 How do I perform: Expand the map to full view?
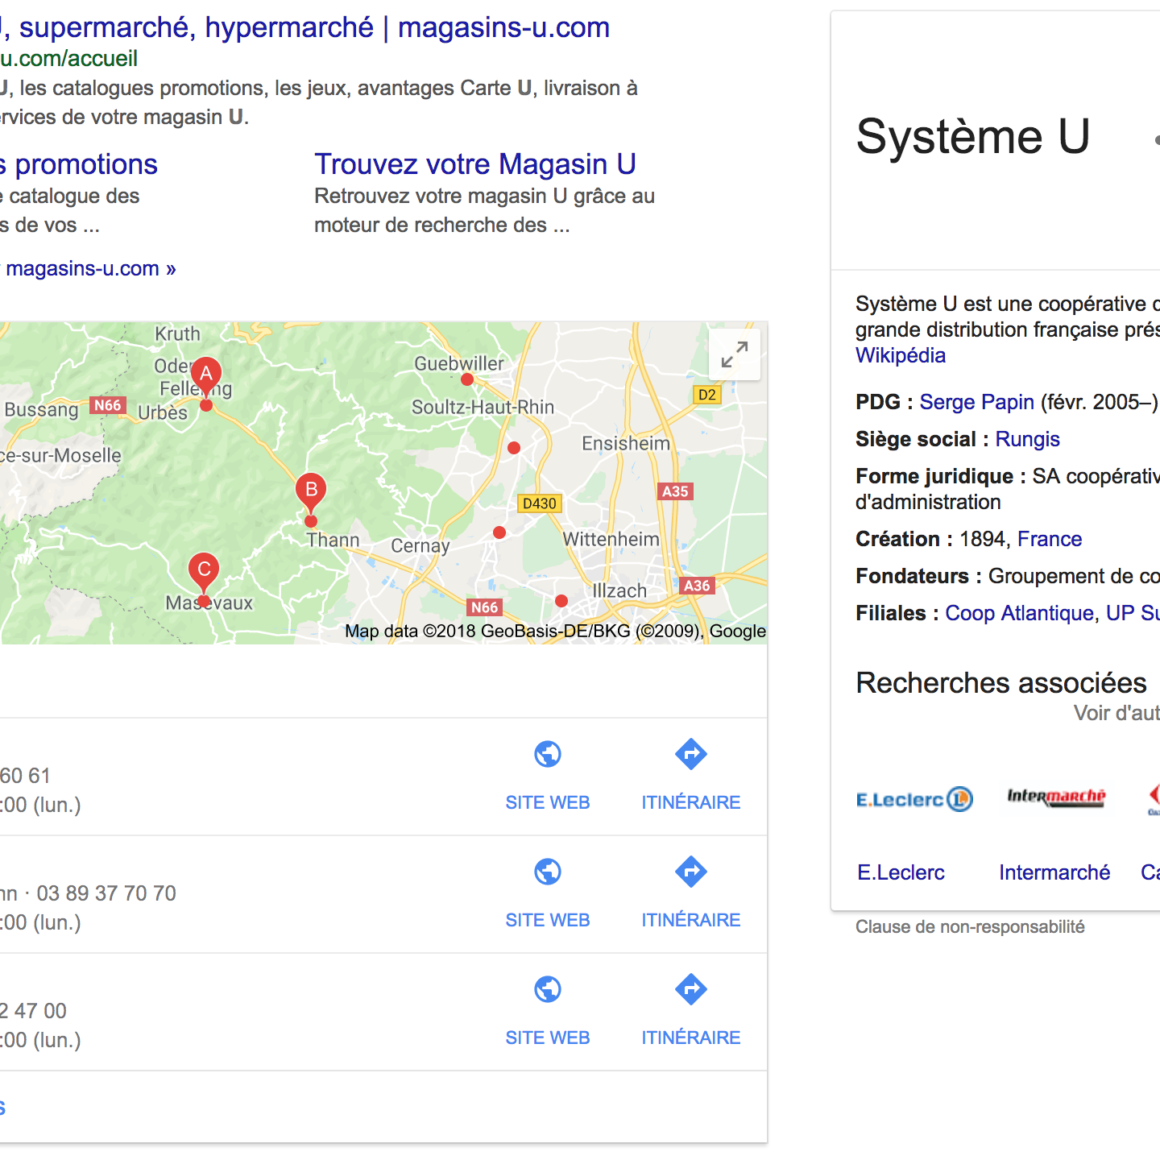734,355
